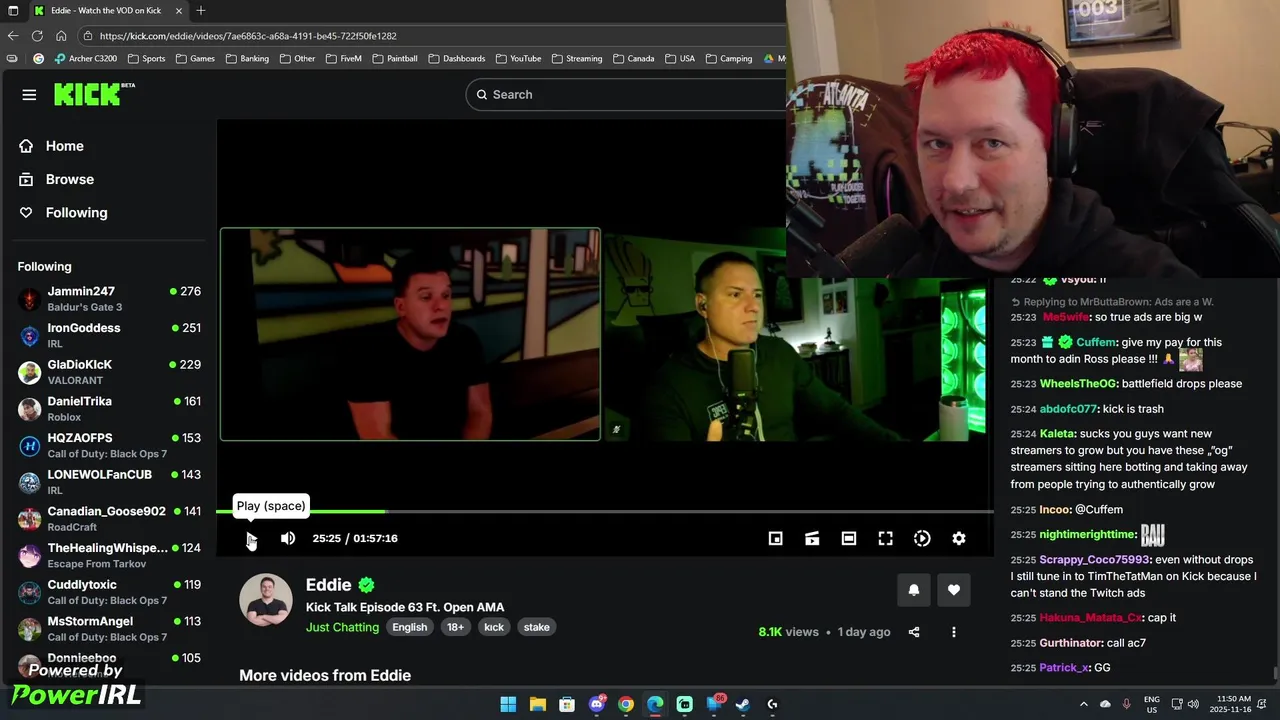
Task: Expand the Games bookmark folder
Action: 195,59
